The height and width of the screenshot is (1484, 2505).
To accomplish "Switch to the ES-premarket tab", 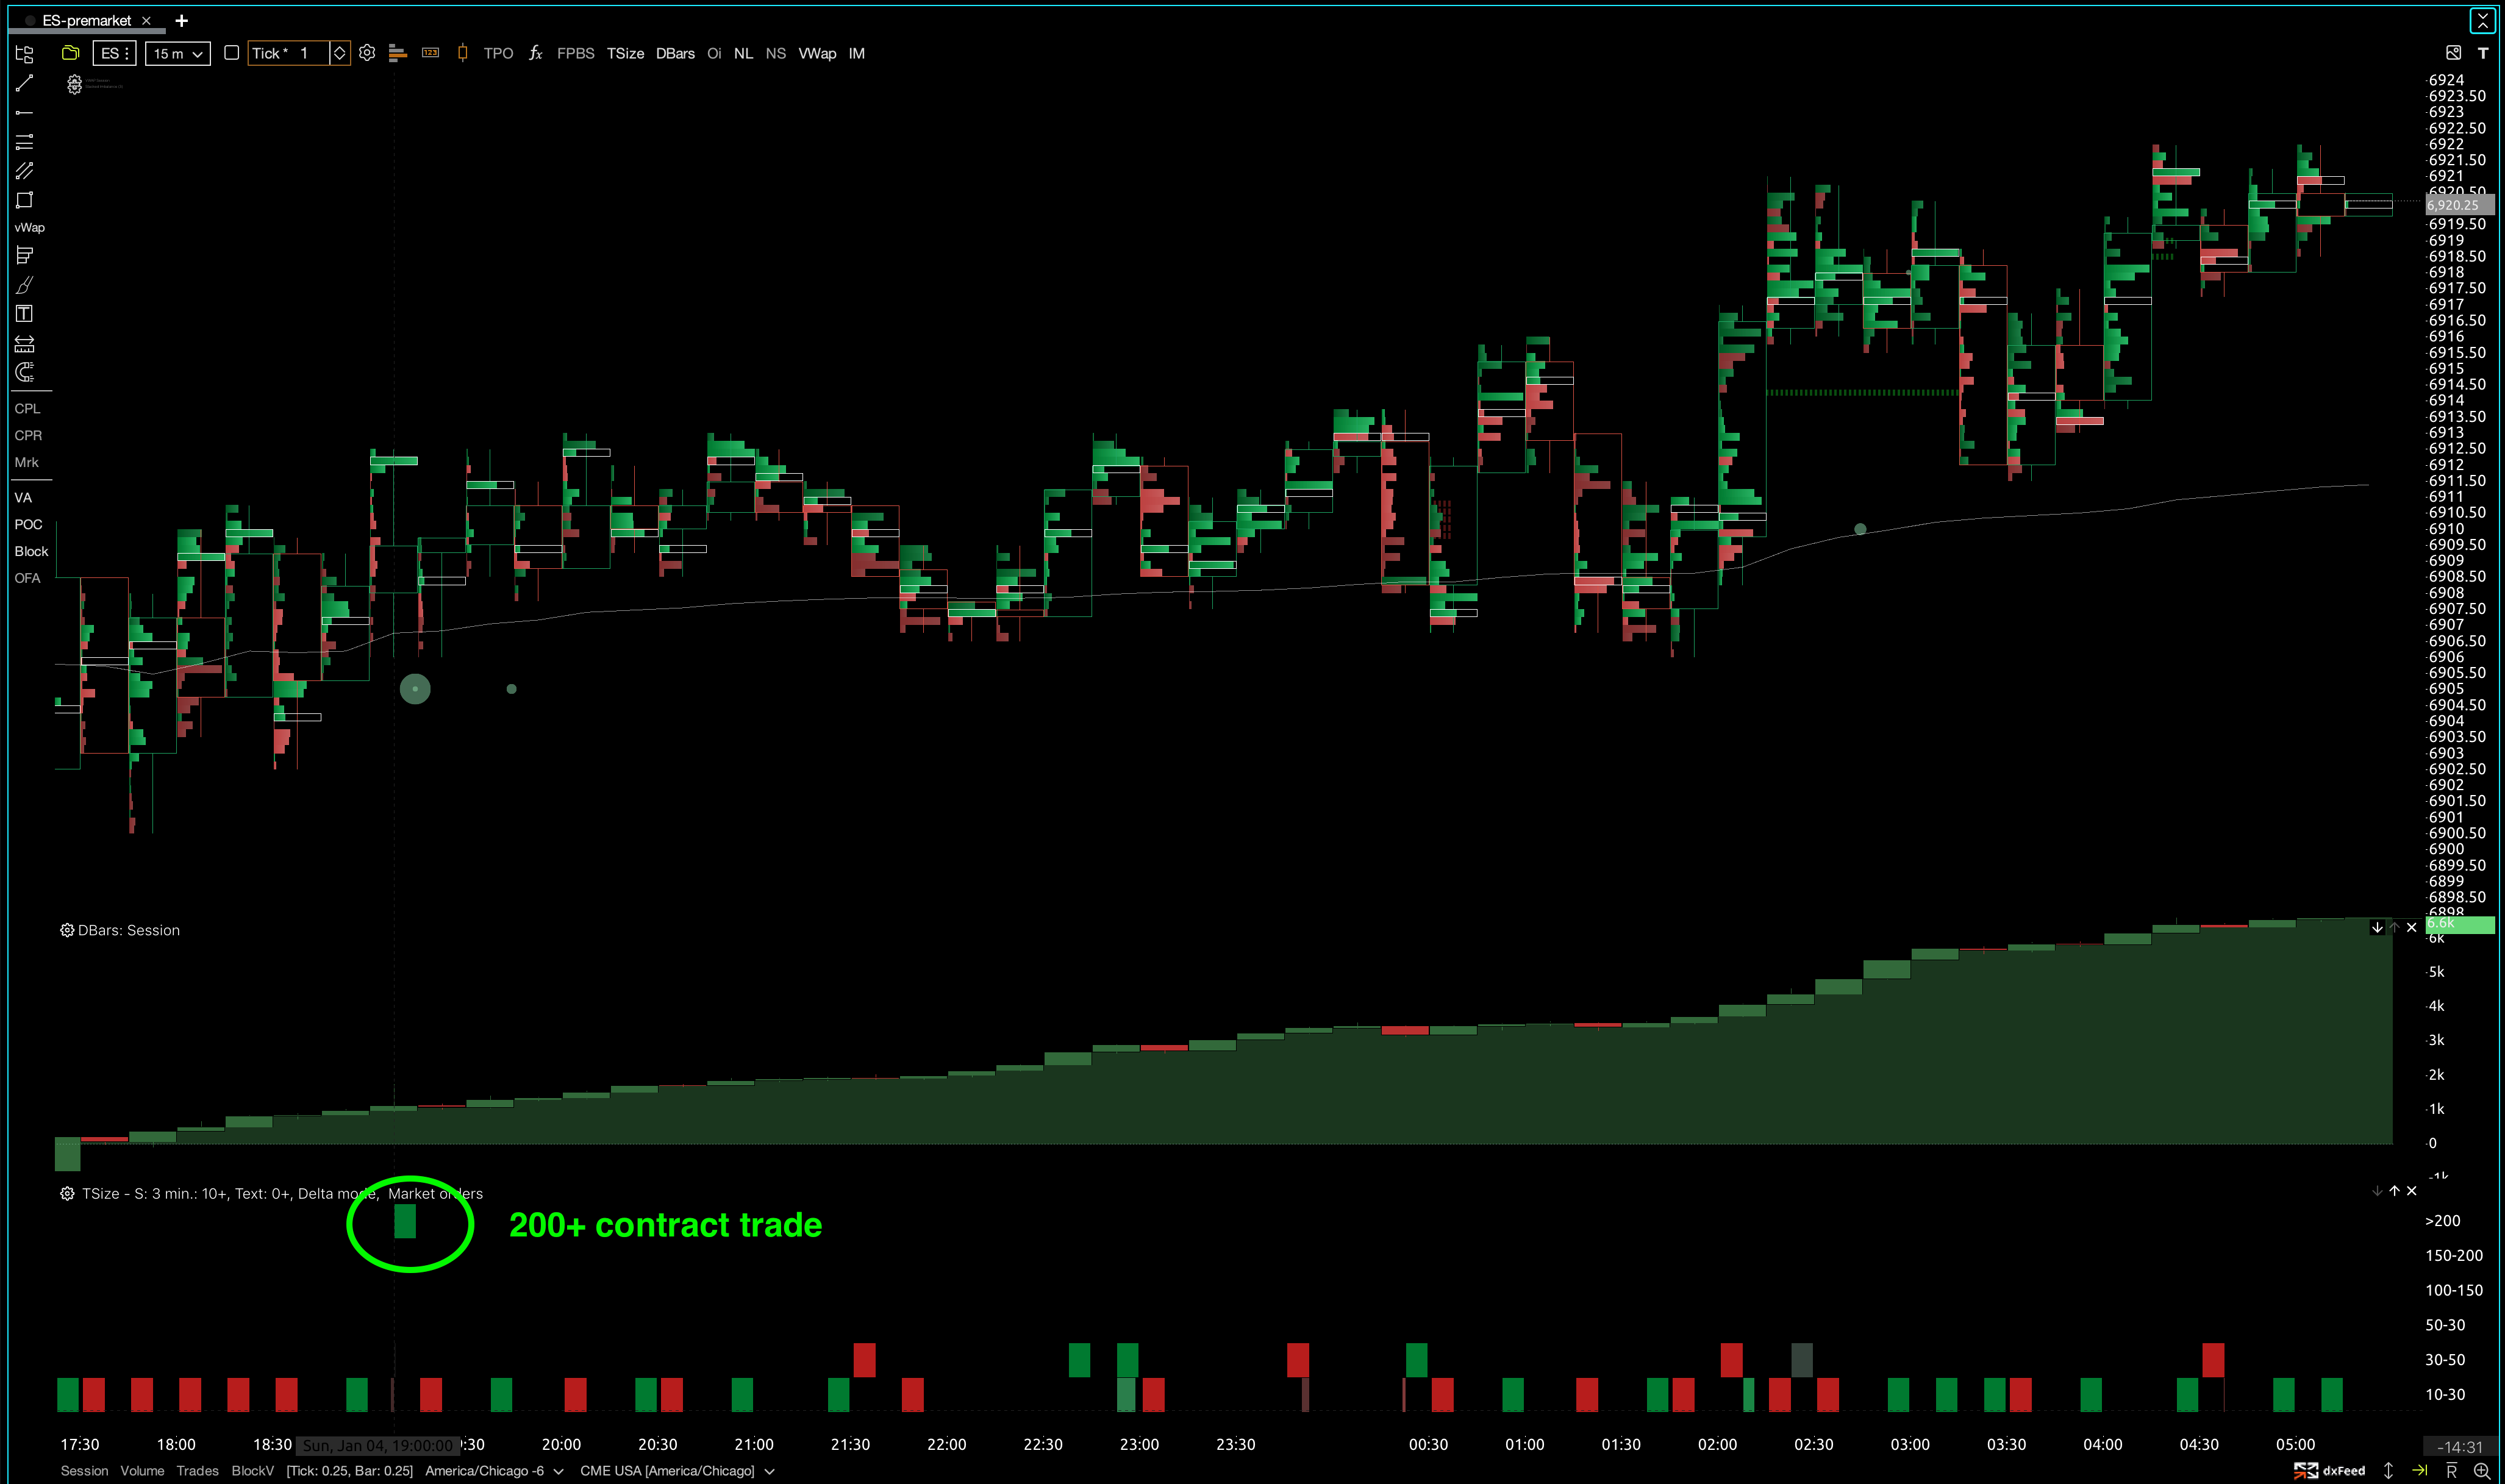I will 86,20.
